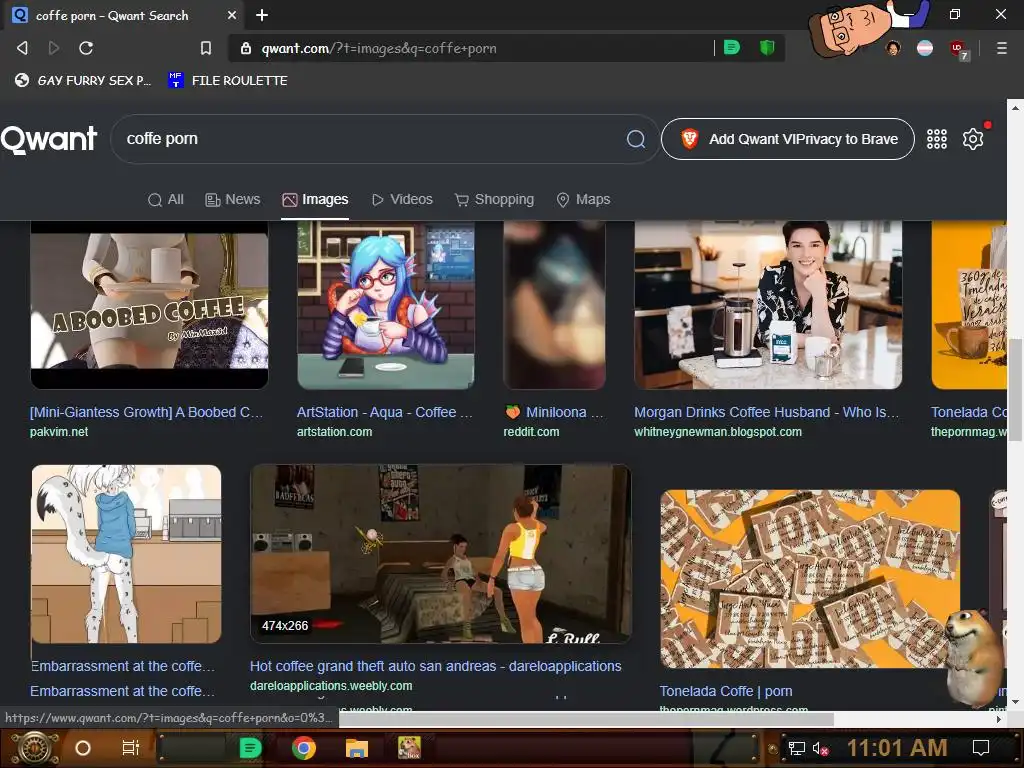The image size is (1024, 768).
Task: Click the [Mini-Giantess Growth] result title
Action: [146, 412]
